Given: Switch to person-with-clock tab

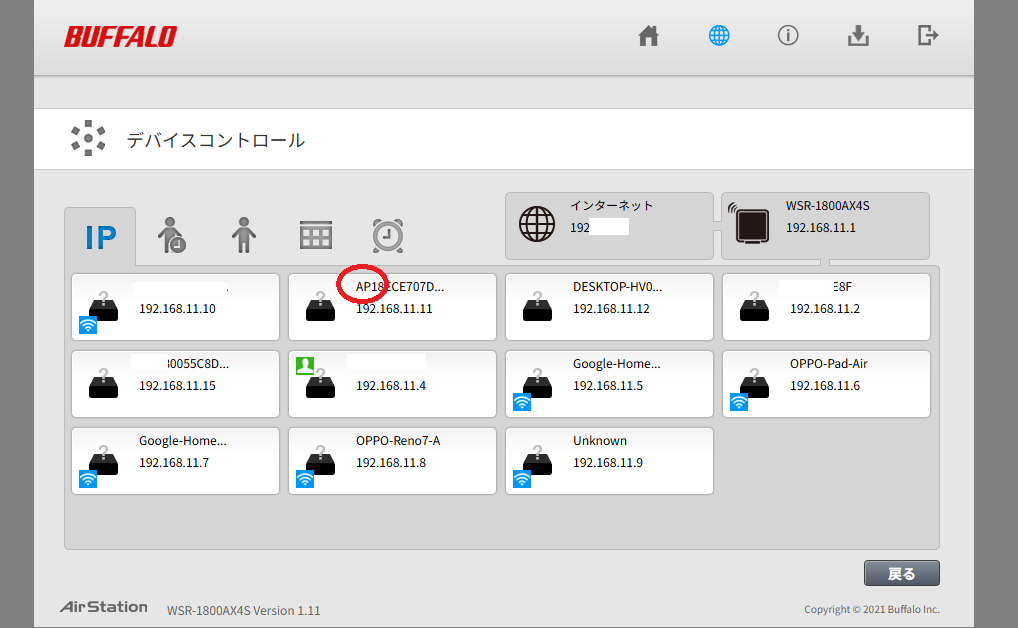Looking at the screenshot, I should tap(172, 235).
